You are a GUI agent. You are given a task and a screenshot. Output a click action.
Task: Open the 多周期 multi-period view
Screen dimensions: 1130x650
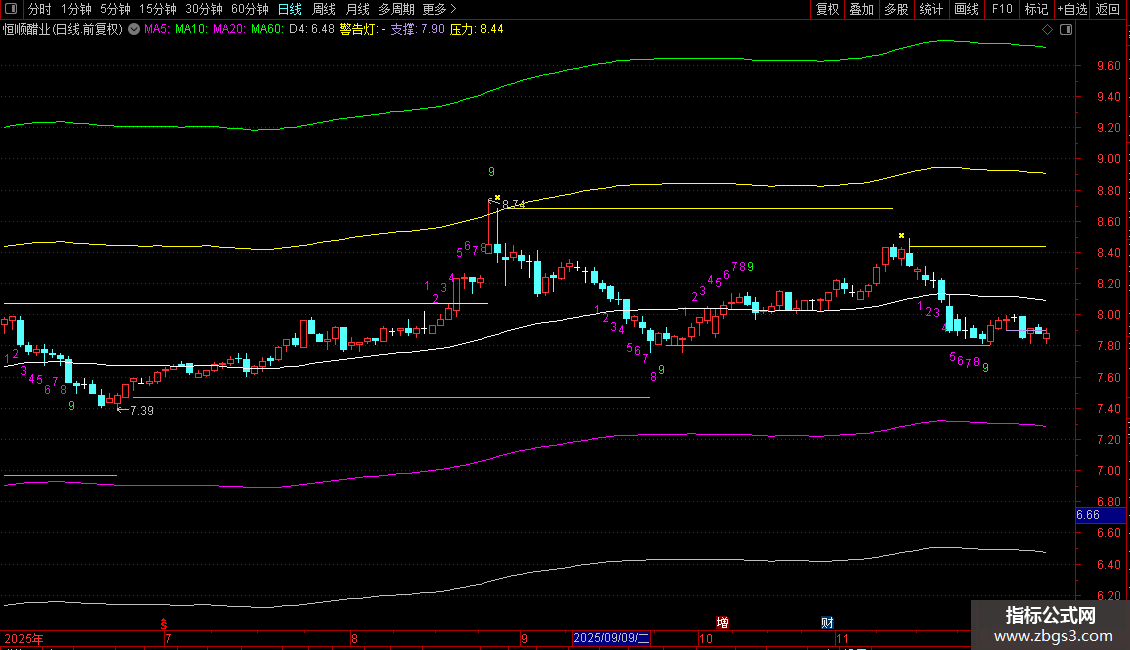tap(396, 9)
